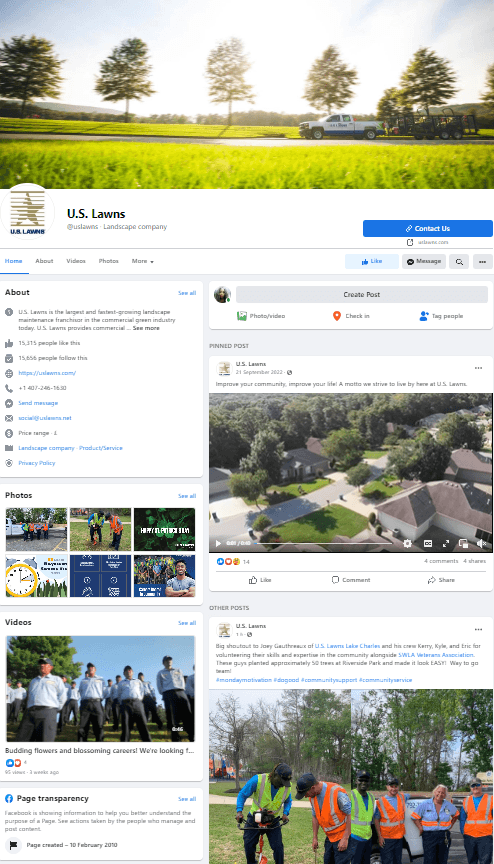This screenshot has width=494, height=864.
Task: Comment on the pinned post
Action: pyautogui.click(x=351, y=580)
